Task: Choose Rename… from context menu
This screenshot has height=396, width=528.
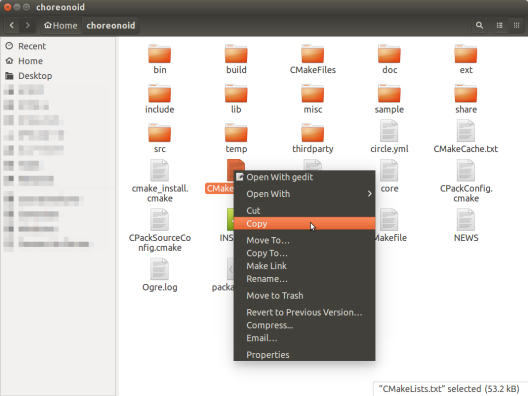Action: pos(304,279)
